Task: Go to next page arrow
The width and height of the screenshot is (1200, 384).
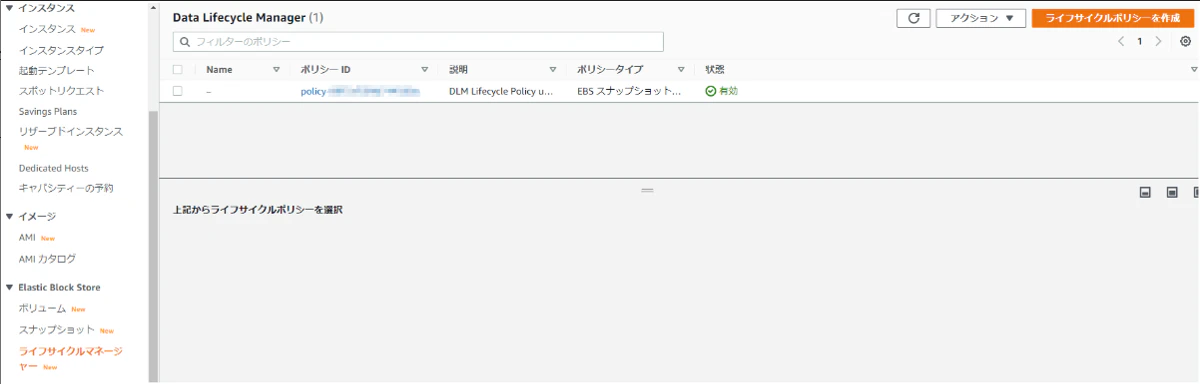Action: click(x=1158, y=41)
